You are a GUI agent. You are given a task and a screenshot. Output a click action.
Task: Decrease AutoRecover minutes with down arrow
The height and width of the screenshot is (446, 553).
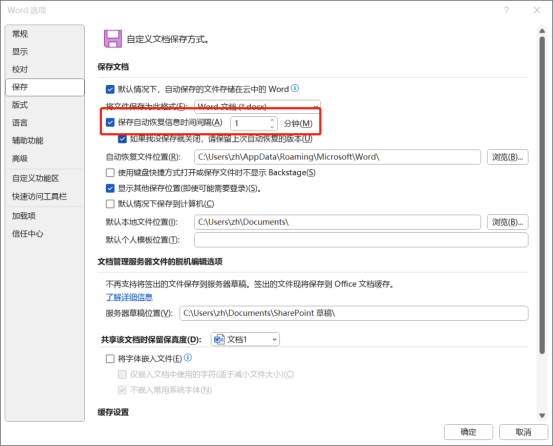tap(272, 126)
